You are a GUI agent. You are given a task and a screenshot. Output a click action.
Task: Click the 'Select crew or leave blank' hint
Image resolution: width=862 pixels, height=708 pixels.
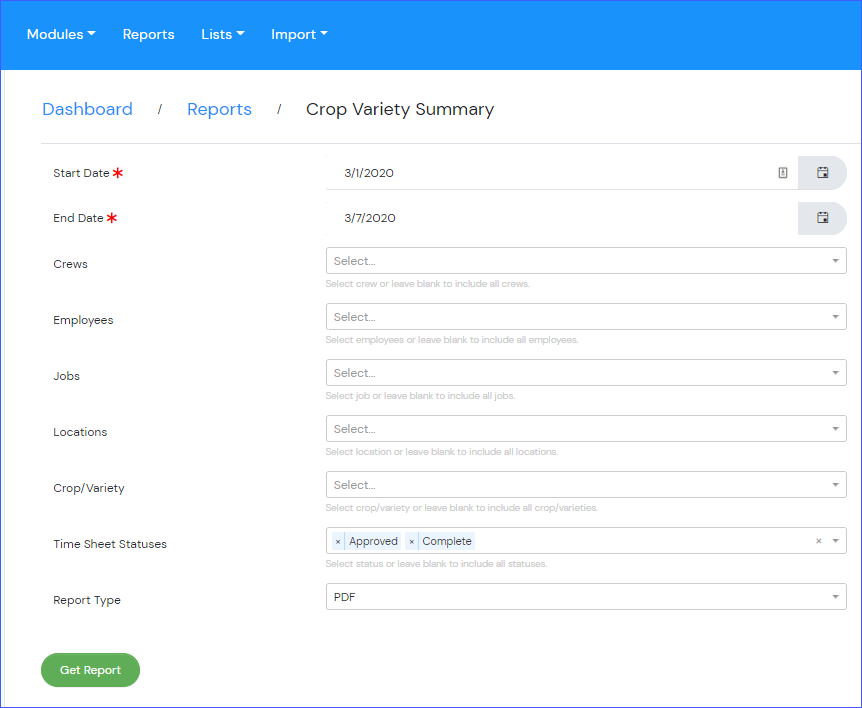coord(428,284)
